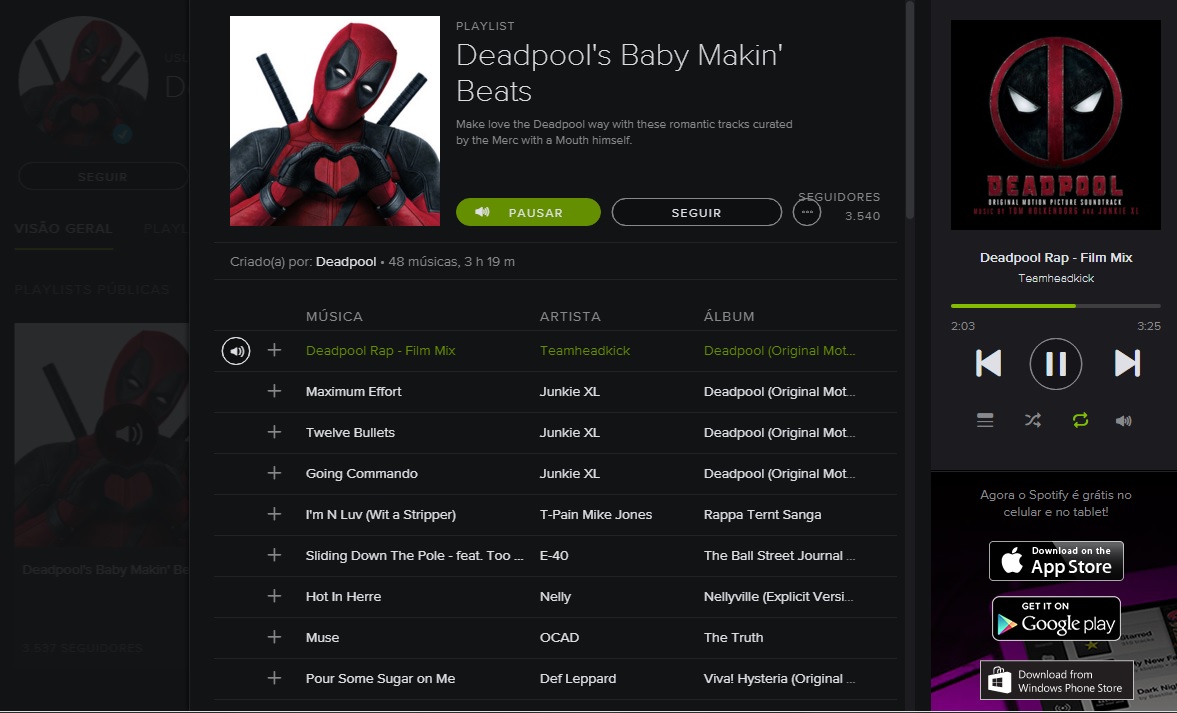
Task: Open the album Viva! Hysteria
Action: click(779, 678)
